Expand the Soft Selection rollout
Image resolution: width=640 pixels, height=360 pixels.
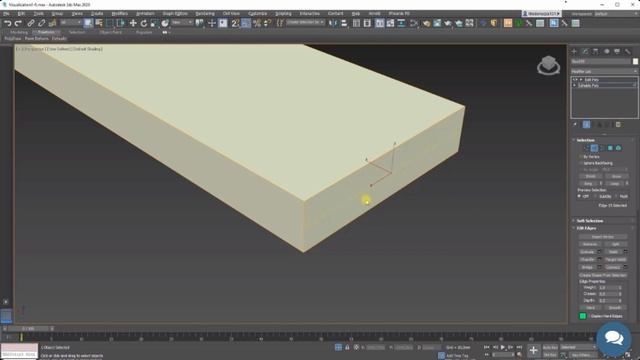pyautogui.click(x=589, y=221)
